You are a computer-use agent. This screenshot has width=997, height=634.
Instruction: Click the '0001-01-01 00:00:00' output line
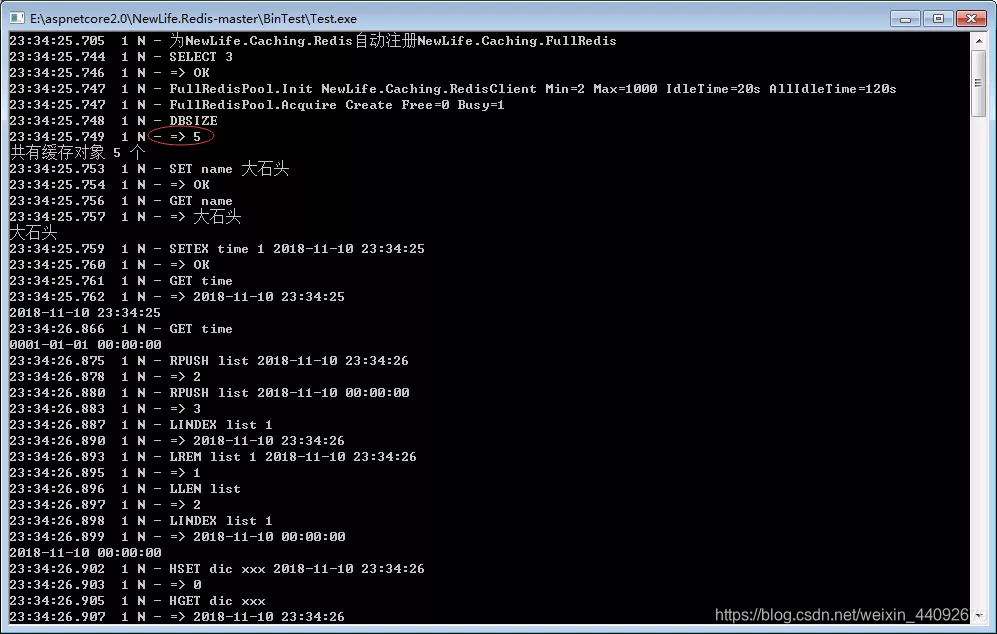click(85, 344)
